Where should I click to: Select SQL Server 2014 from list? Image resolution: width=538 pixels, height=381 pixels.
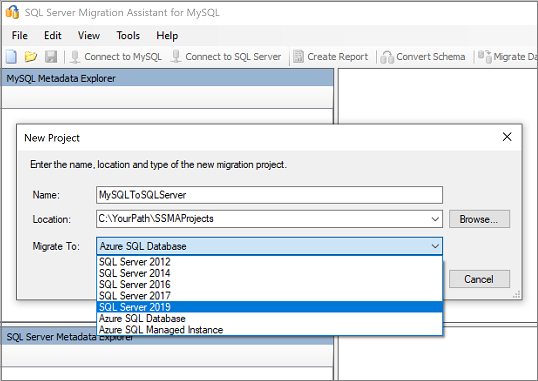pyautogui.click(x=269, y=273)
